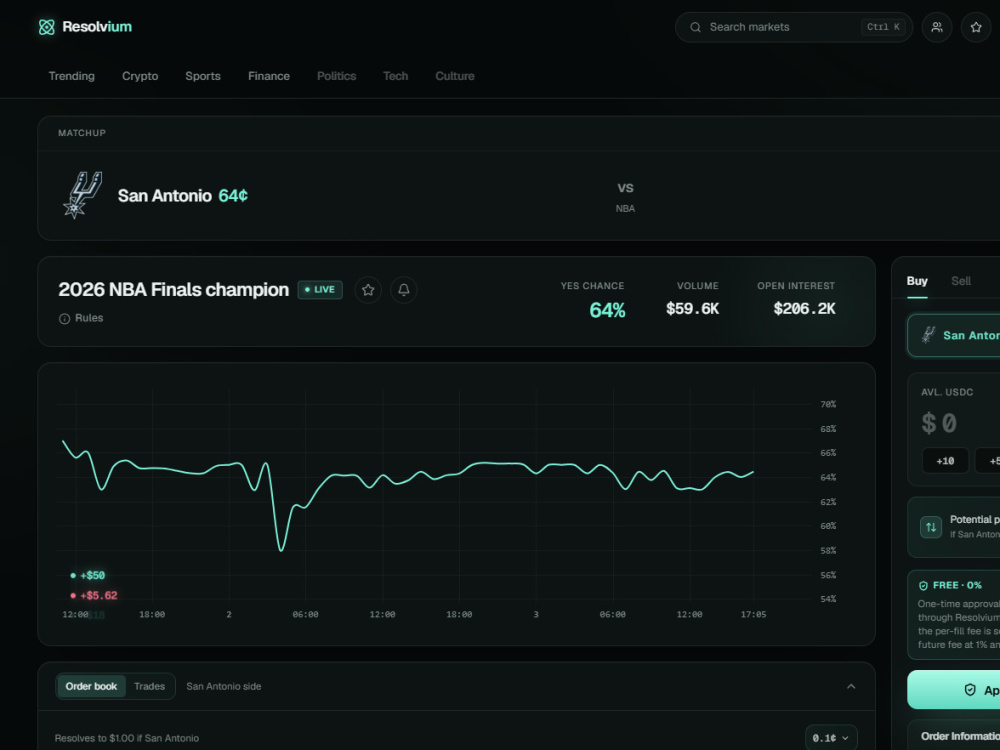Open the Crypto category

[x=140, y=76]
